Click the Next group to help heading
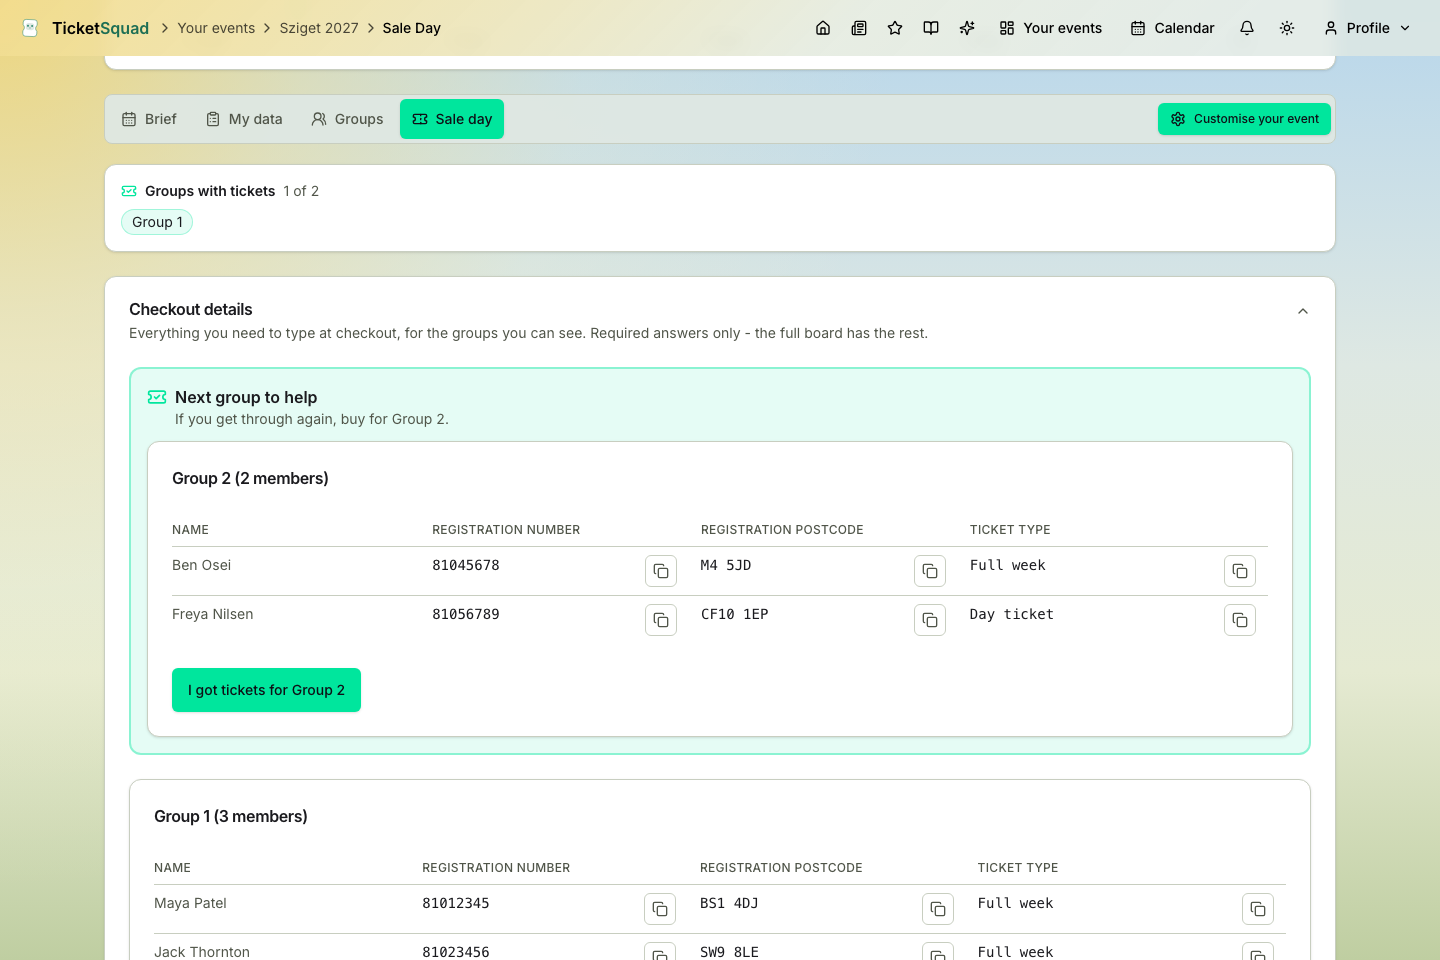This screenshot has height=960, width=1440. coord(246,397)
